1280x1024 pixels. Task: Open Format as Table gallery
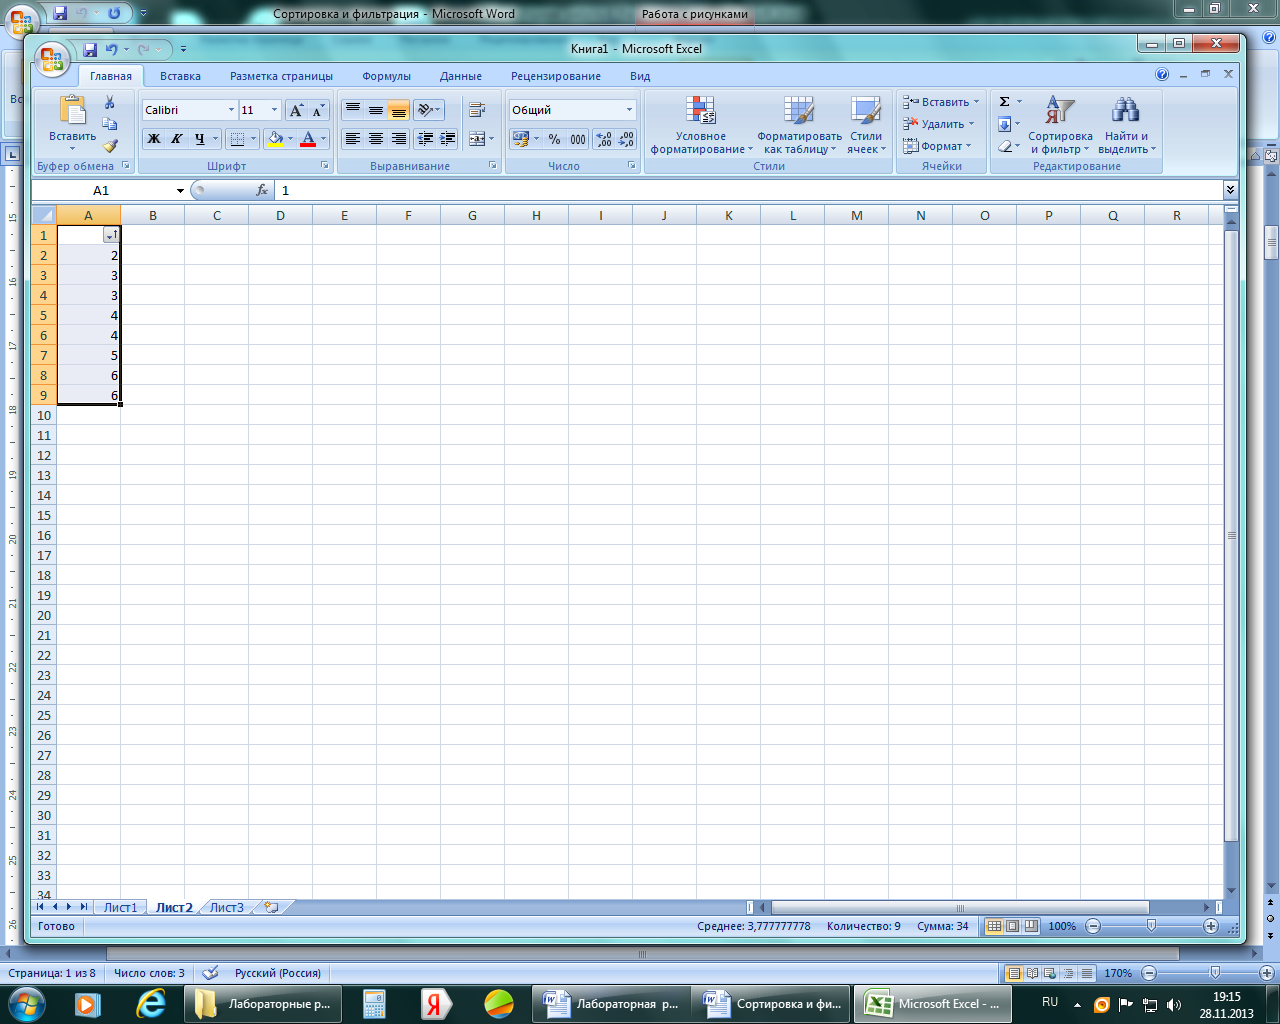pos(799,125)
